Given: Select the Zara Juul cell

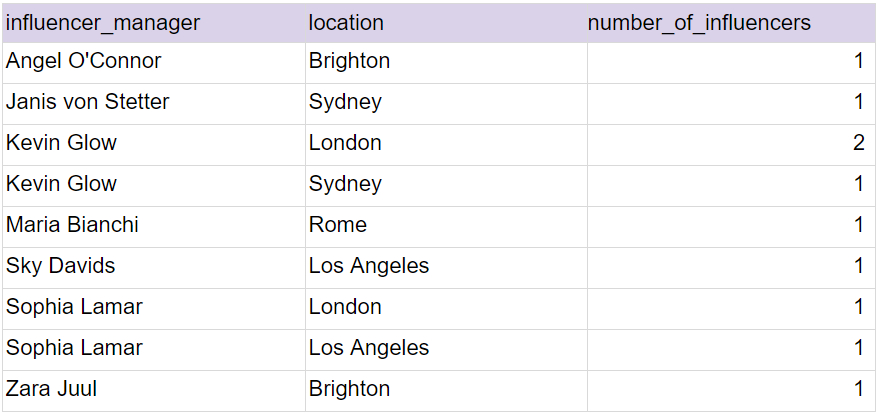Looking at the screenshot, I should (x=51, y=389).
